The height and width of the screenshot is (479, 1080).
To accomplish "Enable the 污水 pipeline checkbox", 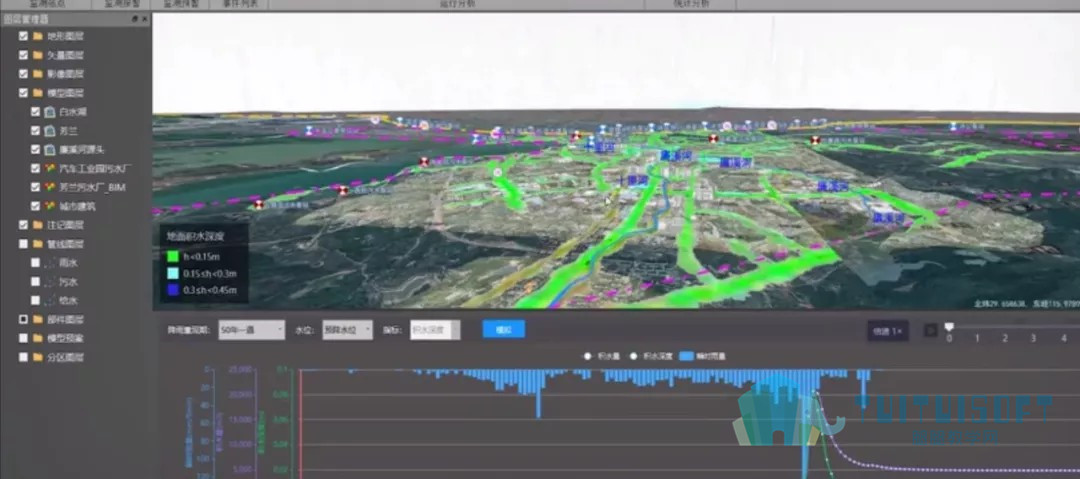I will tap(35, 282).
